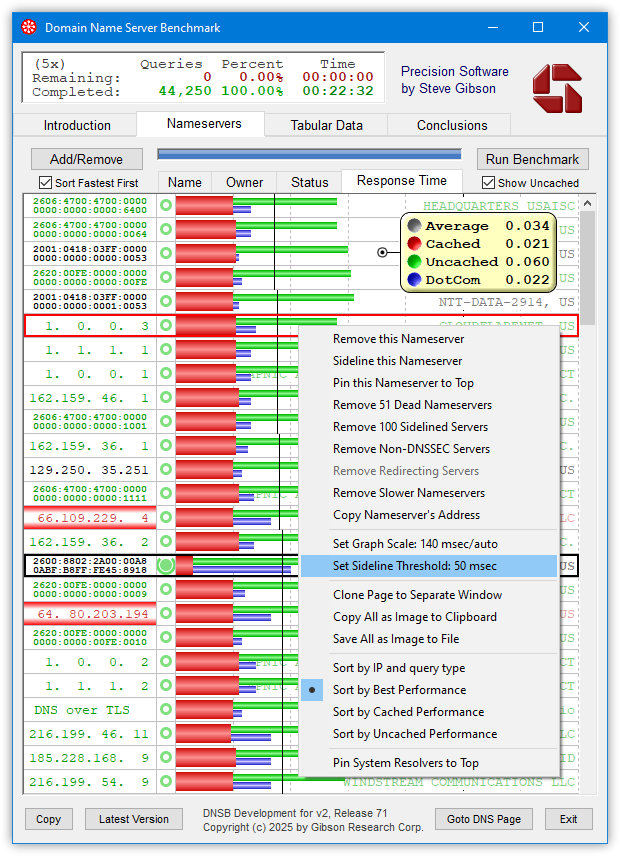Click the Goto DNS Page button
This screenshot has height=856, width=620.
click(484, 819)
